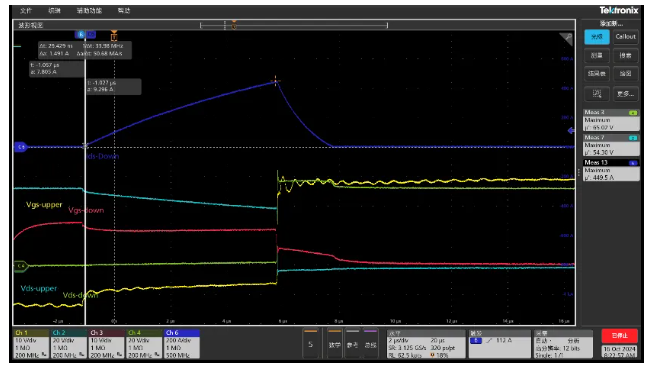Click the add math waveform button
Image resolution: width=650 pixels, height=367 pixels.
335,344
